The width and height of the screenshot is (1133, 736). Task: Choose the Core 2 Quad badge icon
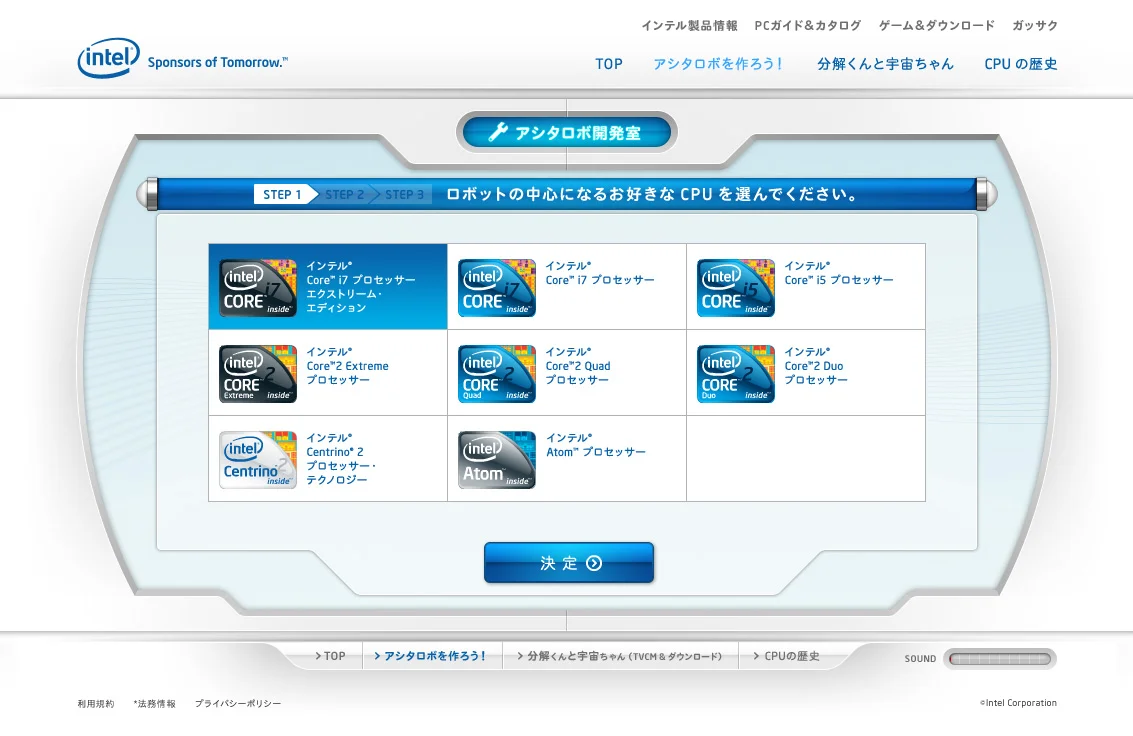click(x=497, y=373)
